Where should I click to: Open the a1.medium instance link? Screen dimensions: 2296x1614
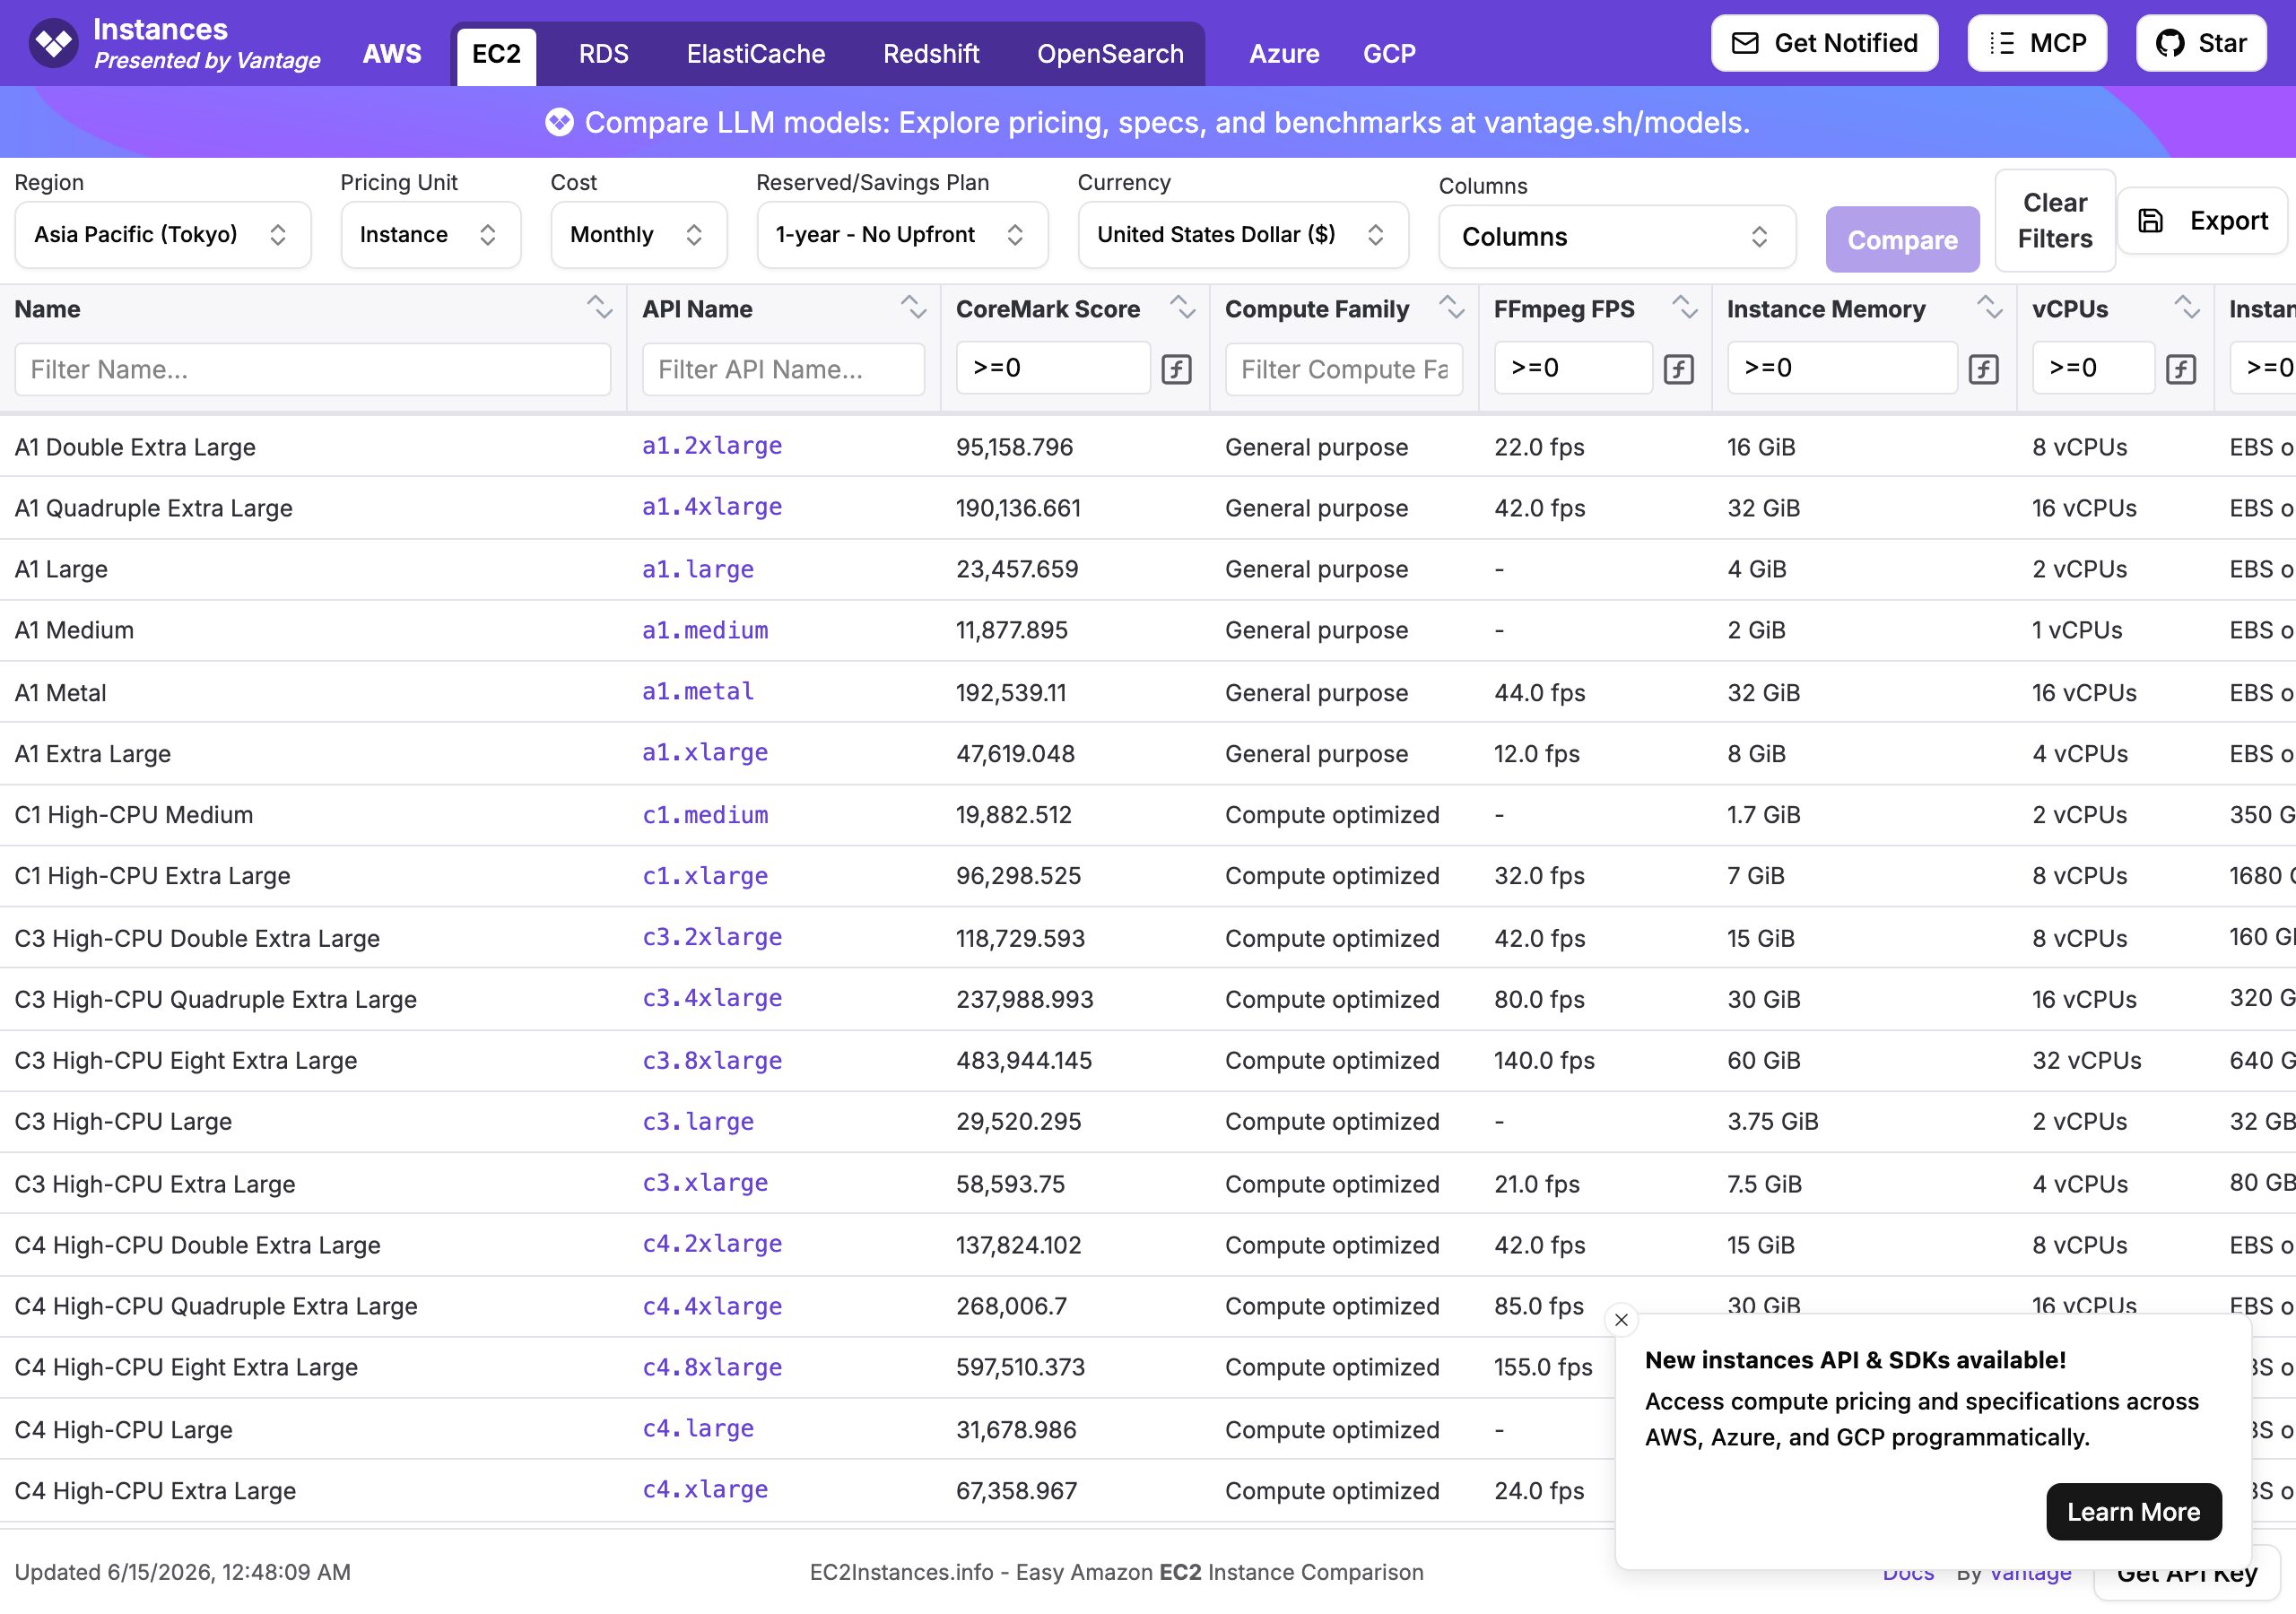click(705, 630)
